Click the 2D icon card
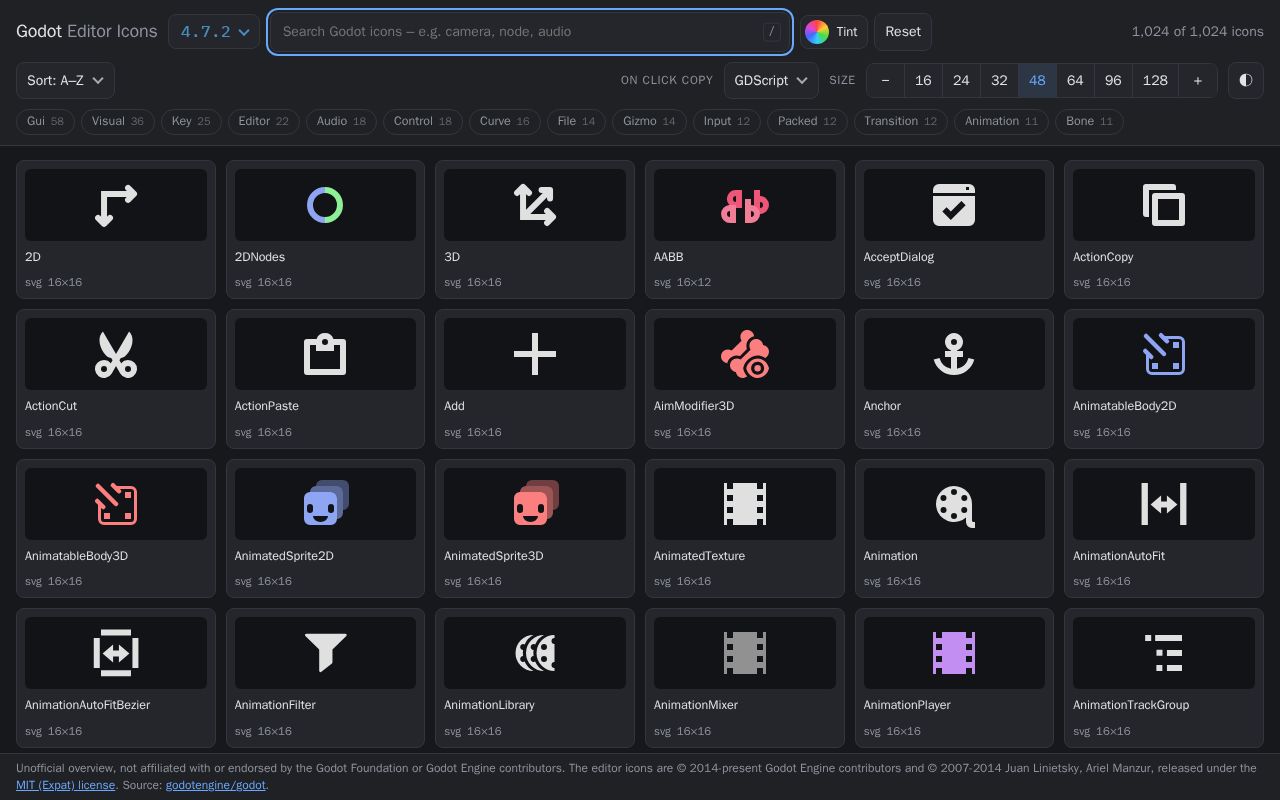The height and width of the screenshot is (800, 1280). pyautogui.click(x=116, y=229)
